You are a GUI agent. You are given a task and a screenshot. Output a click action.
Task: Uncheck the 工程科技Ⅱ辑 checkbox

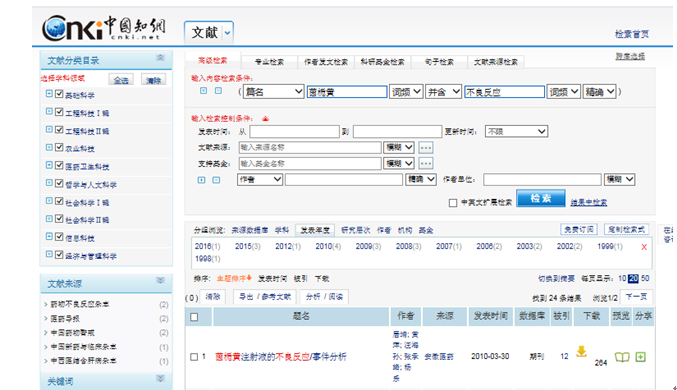59,130
